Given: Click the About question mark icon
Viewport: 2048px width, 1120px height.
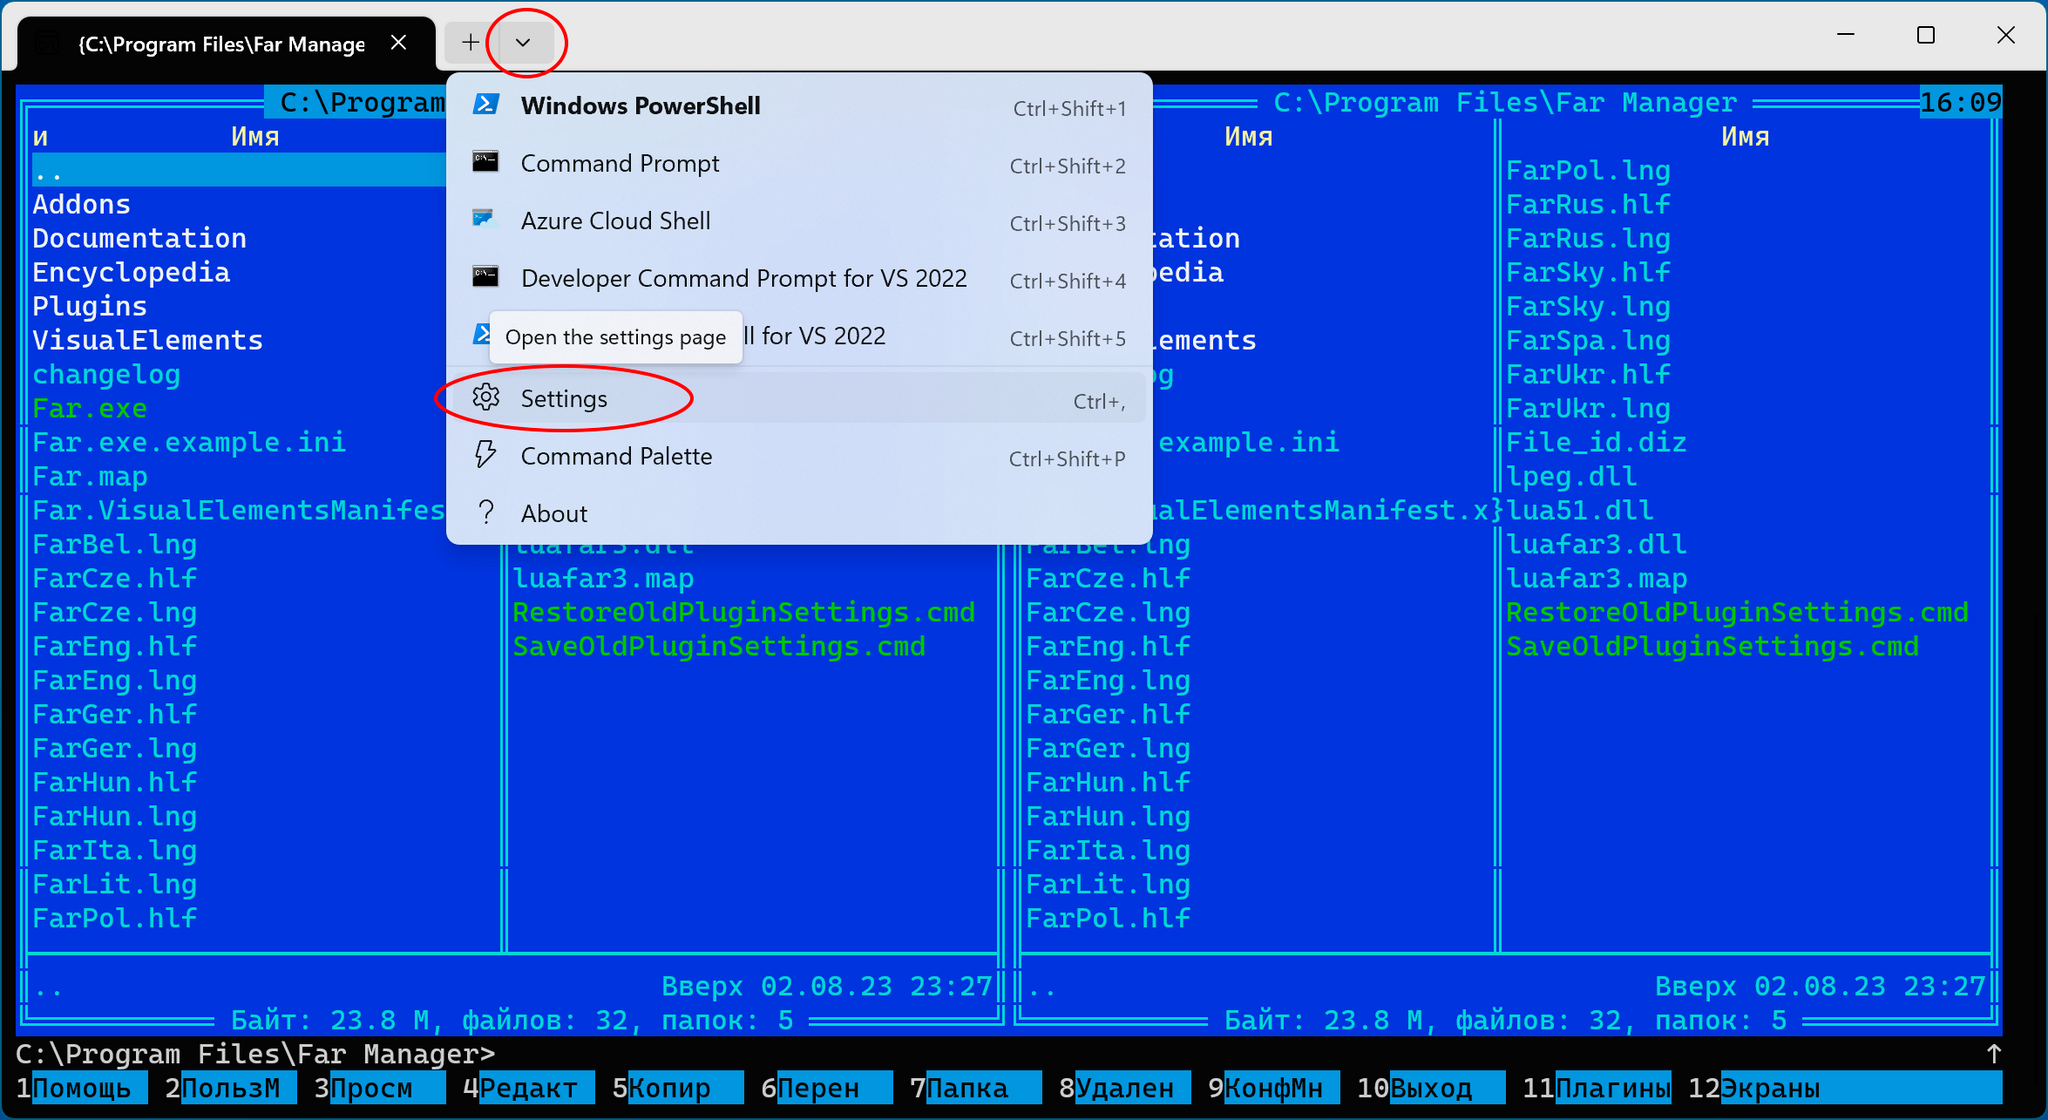Looking at the screenshot, I should (x=486, y=512).
